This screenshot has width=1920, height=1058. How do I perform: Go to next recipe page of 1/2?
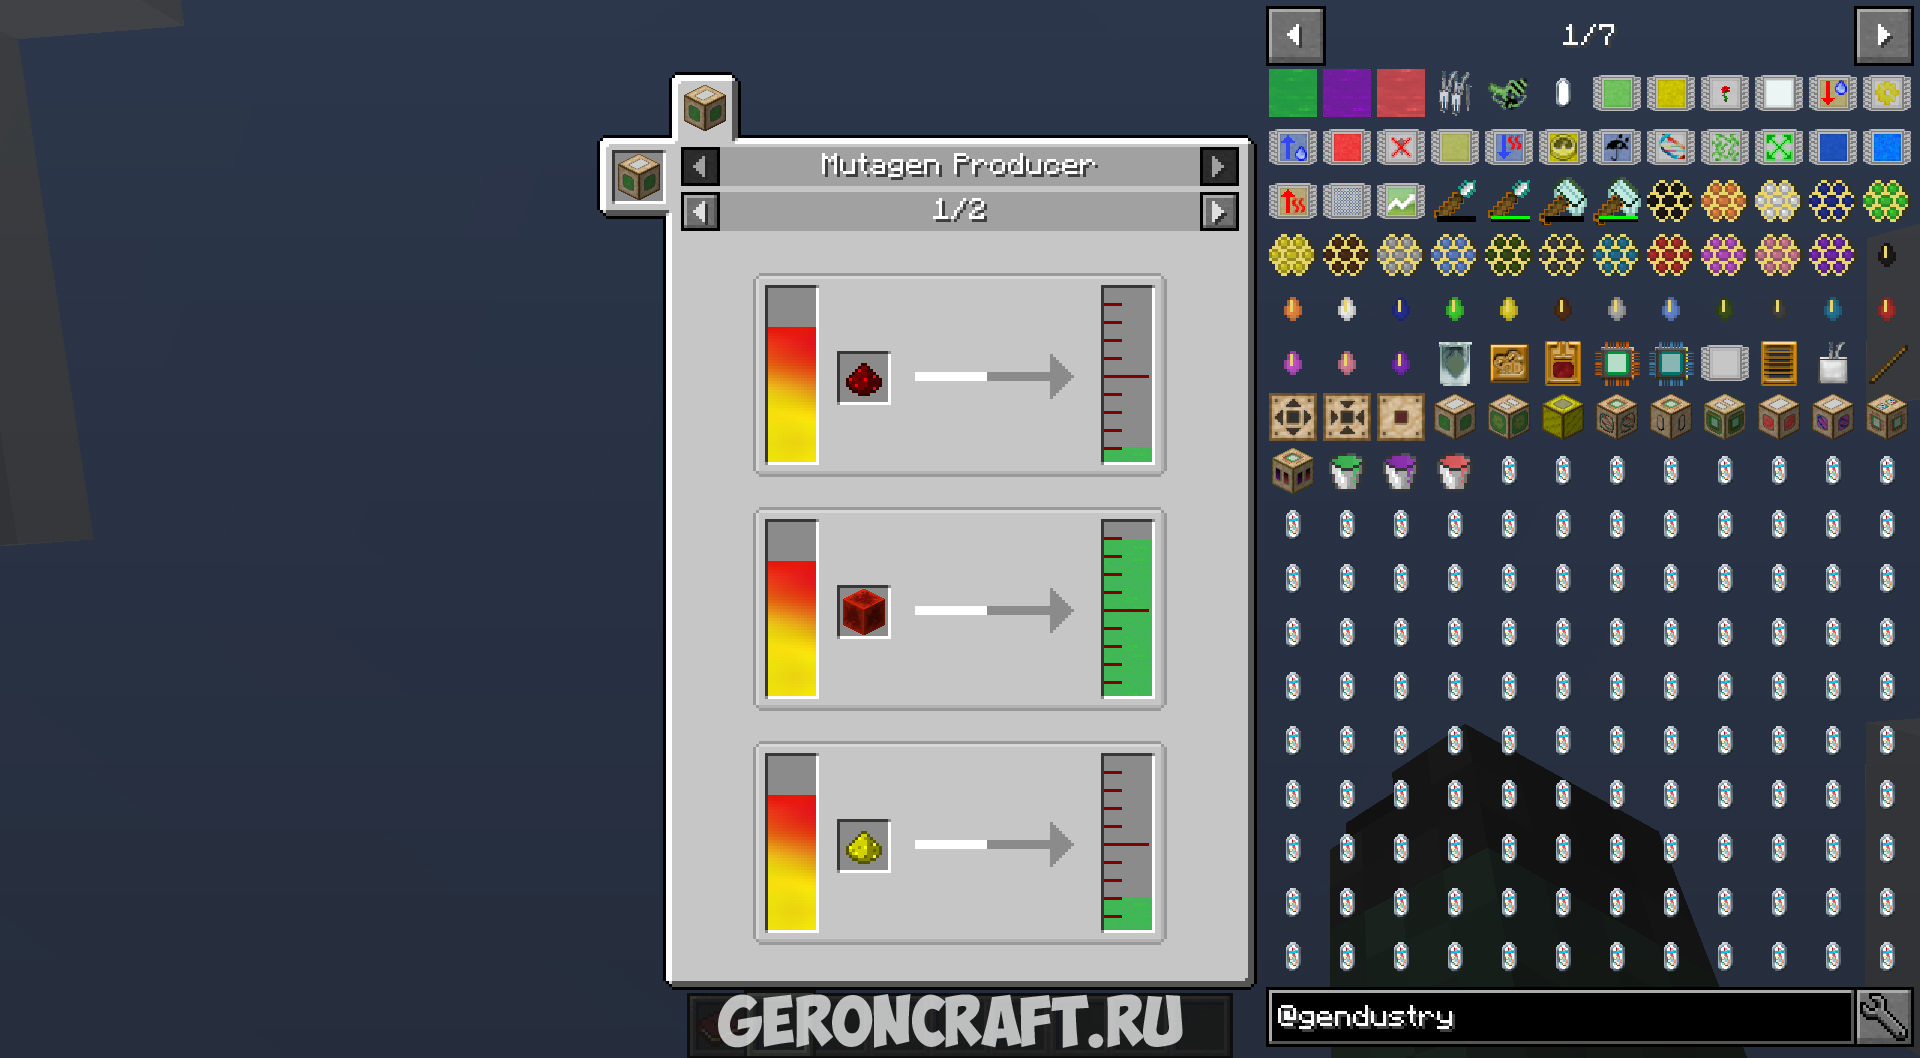pos(1218,212)
